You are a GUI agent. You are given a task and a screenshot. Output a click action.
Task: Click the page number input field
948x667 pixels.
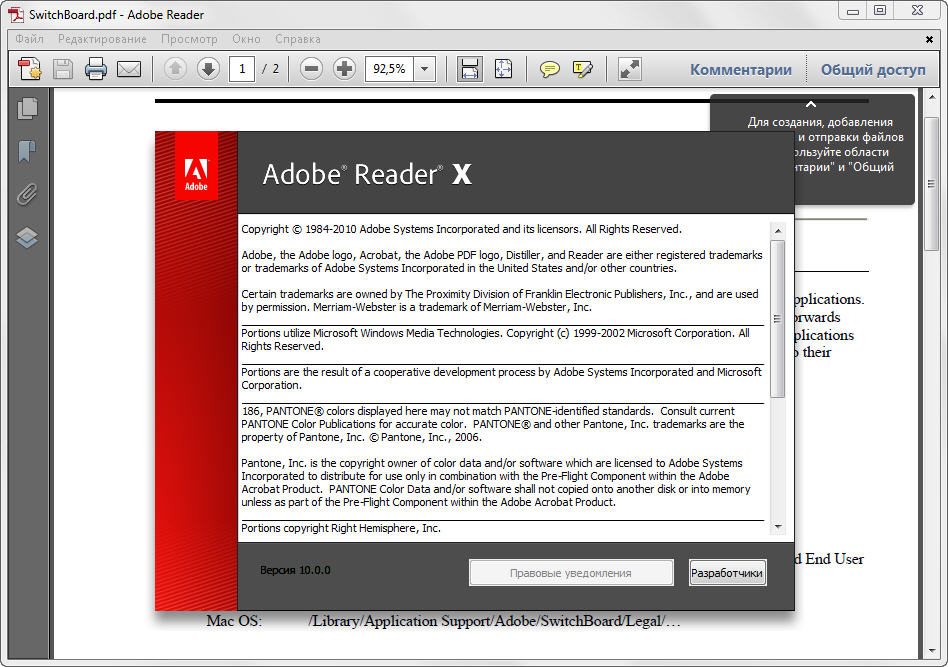tap(242, 69)
